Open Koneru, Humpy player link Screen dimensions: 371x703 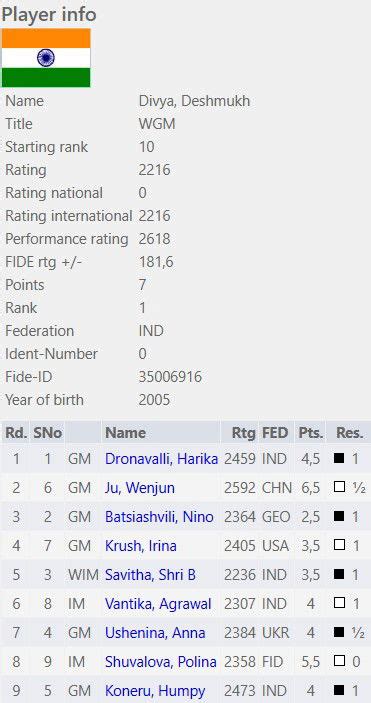[155, 691]
